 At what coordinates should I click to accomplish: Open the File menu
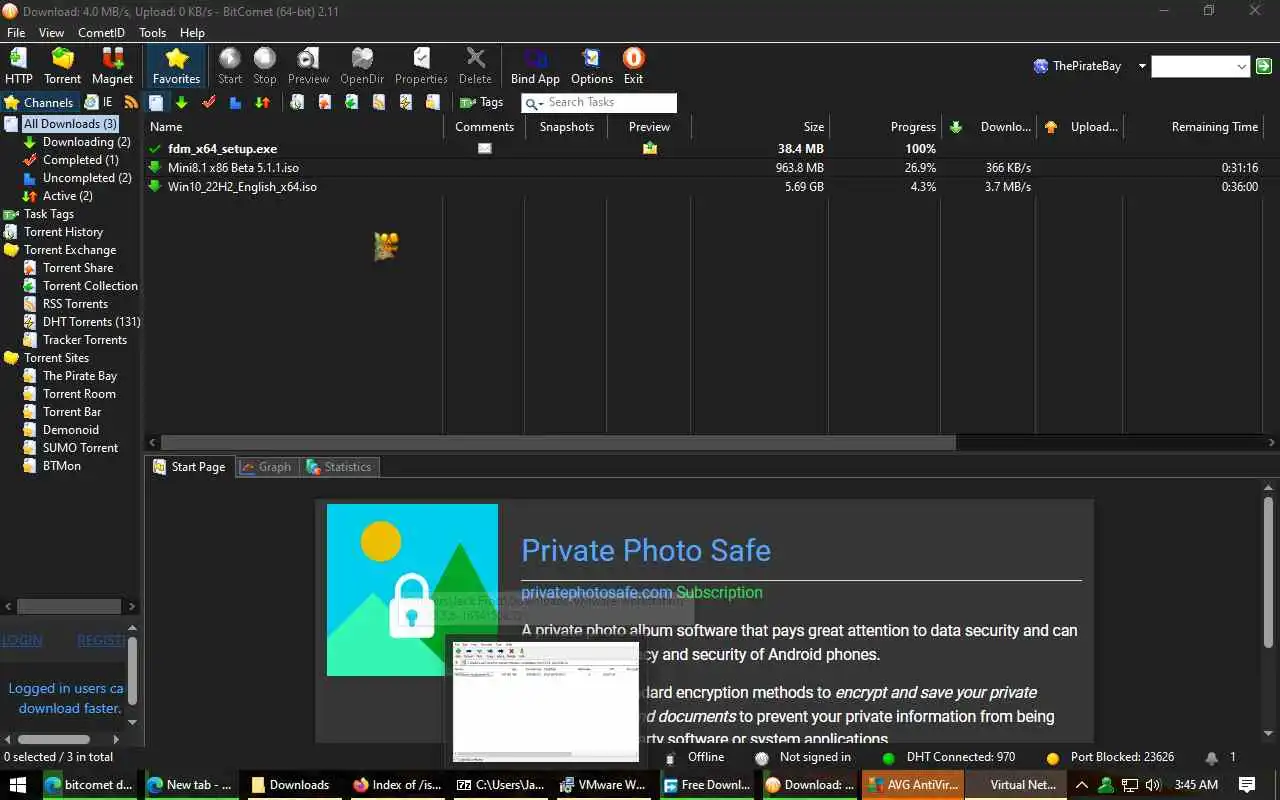coord(16,33)
